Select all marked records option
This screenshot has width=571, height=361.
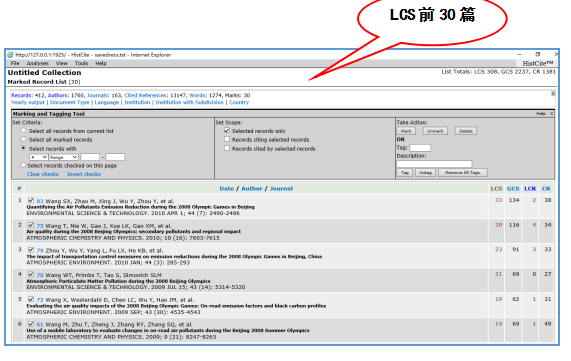point(24,139)
